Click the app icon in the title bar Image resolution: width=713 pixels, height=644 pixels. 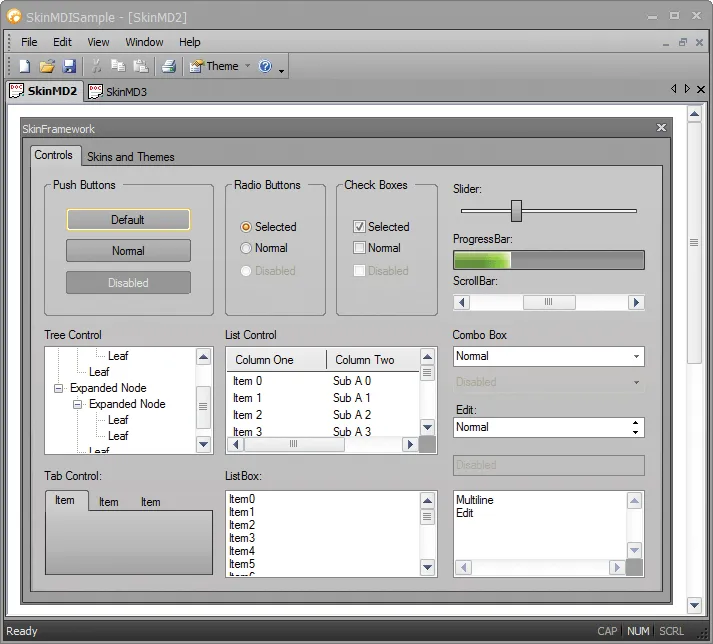click(14, 17)
